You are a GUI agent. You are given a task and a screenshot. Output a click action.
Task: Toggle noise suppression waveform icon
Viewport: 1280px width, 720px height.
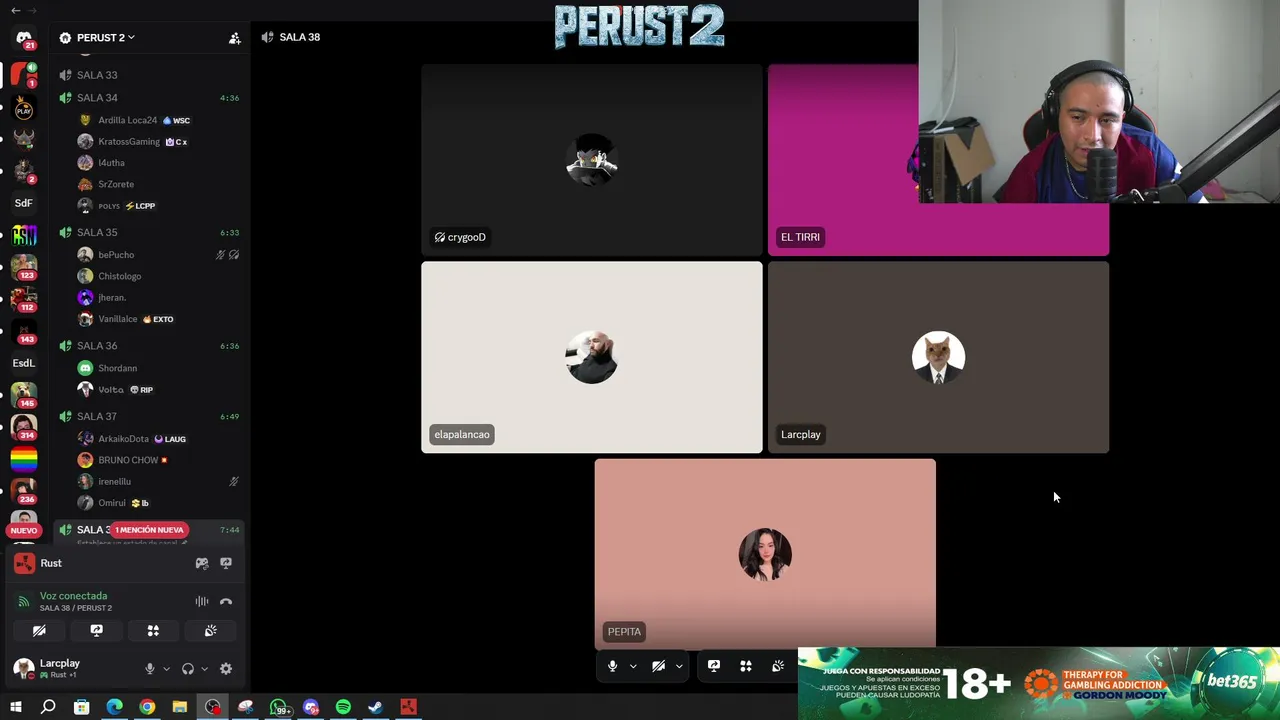click(x=202, y=601)
